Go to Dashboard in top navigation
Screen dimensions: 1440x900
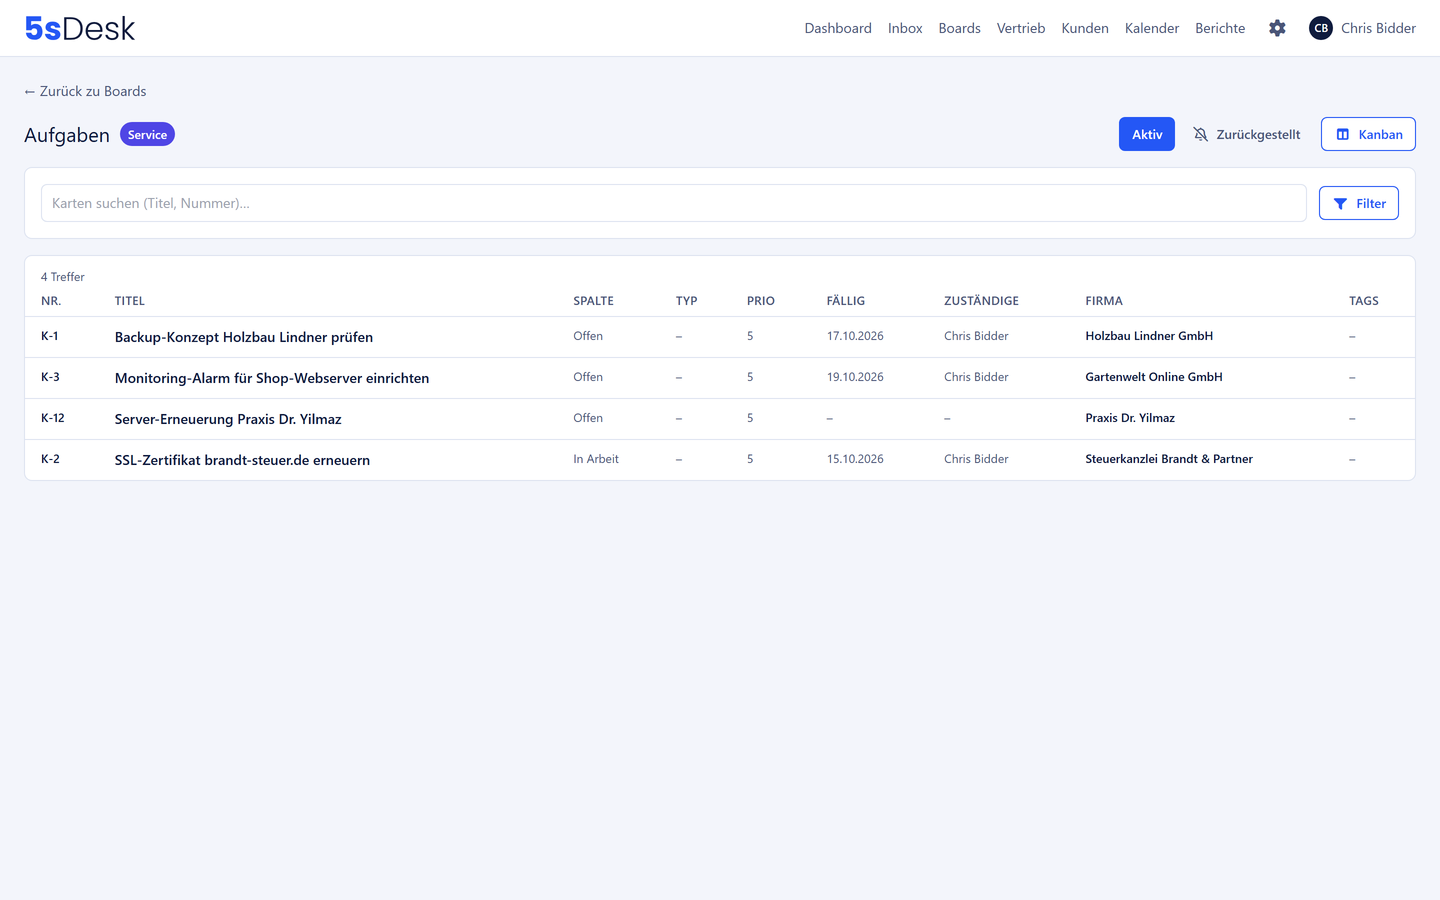coord(838,28)
